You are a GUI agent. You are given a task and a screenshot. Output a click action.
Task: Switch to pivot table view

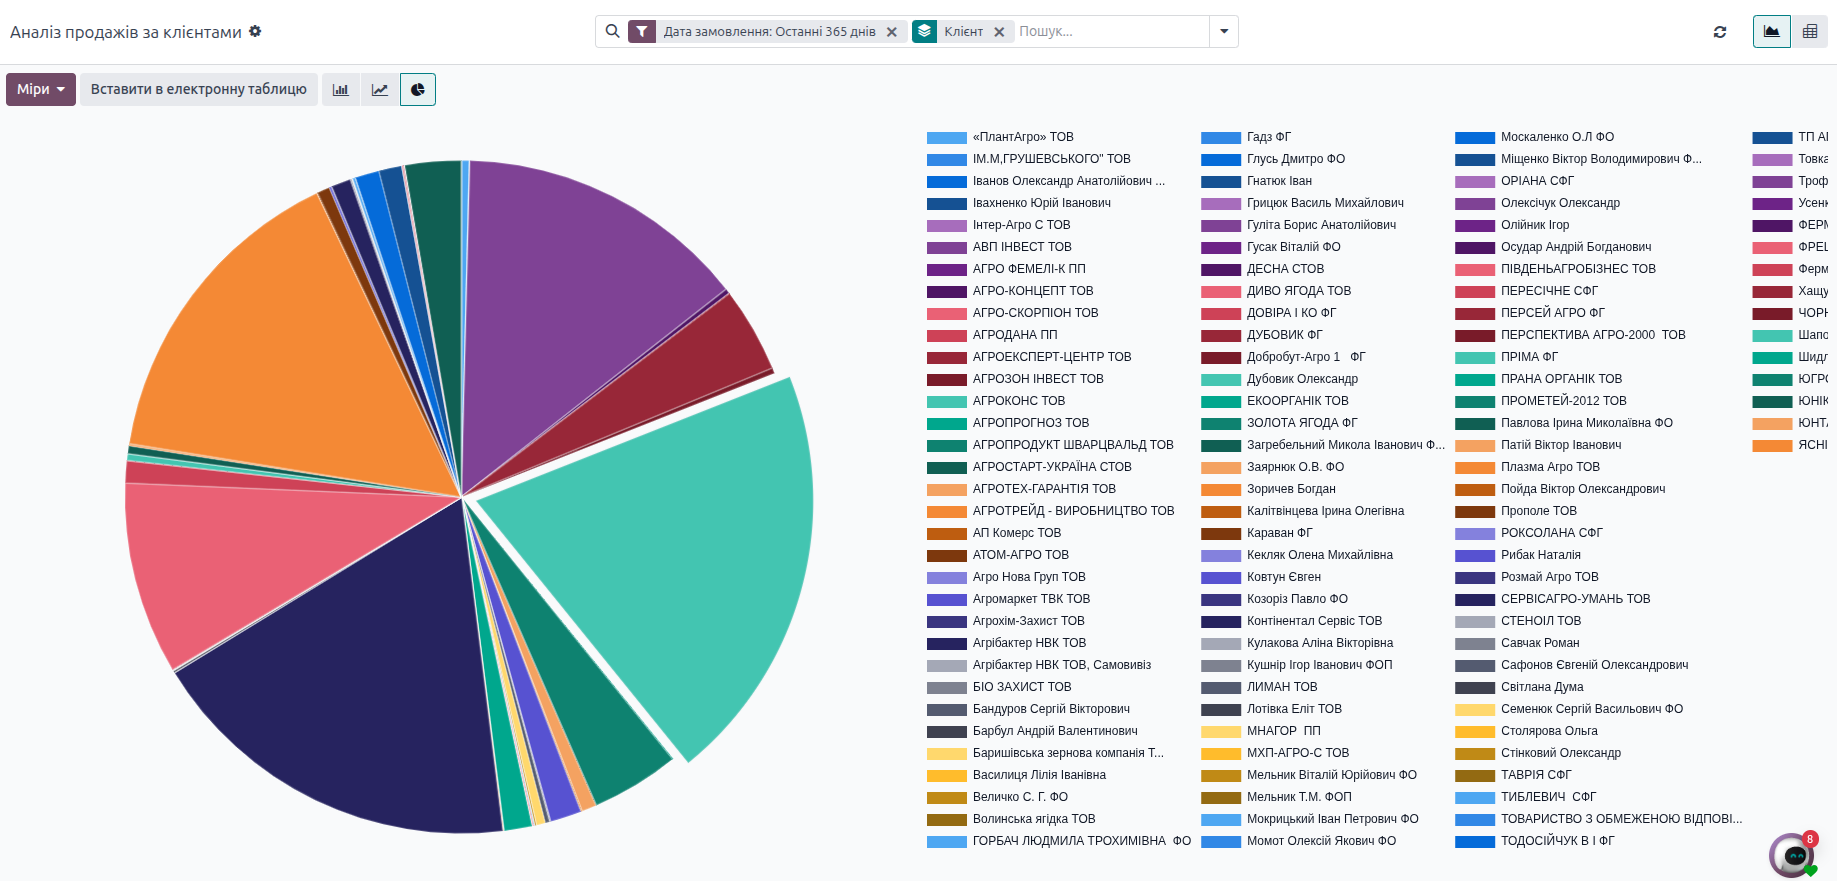pyautogui.click(x=1809, y=32)
